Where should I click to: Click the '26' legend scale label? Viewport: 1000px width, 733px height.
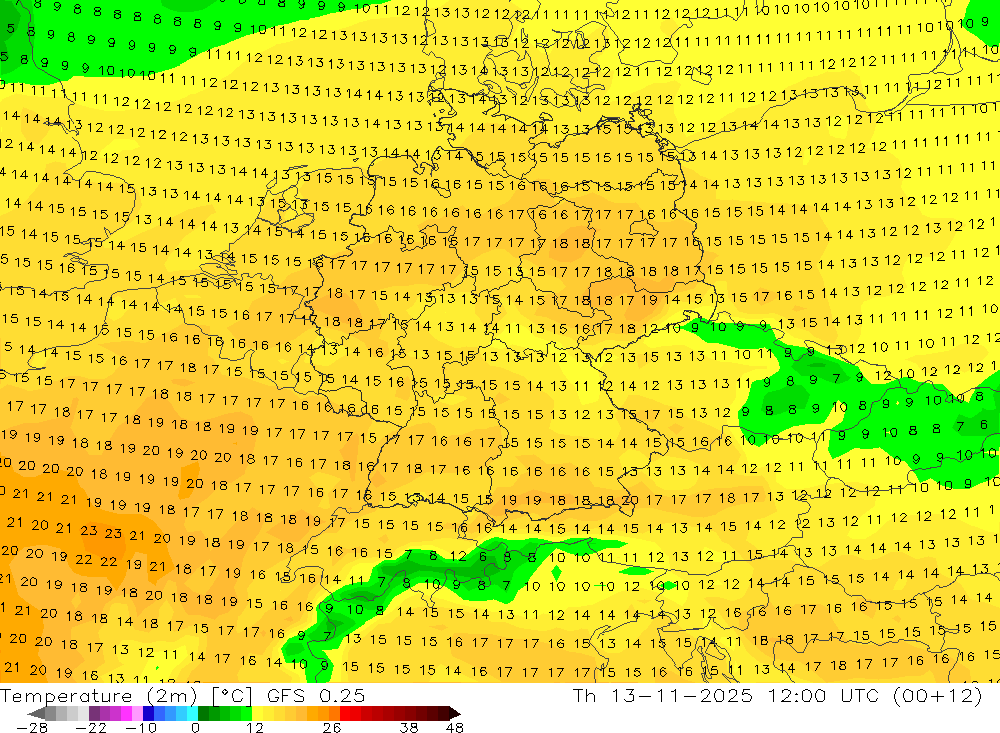click(332, 727)
